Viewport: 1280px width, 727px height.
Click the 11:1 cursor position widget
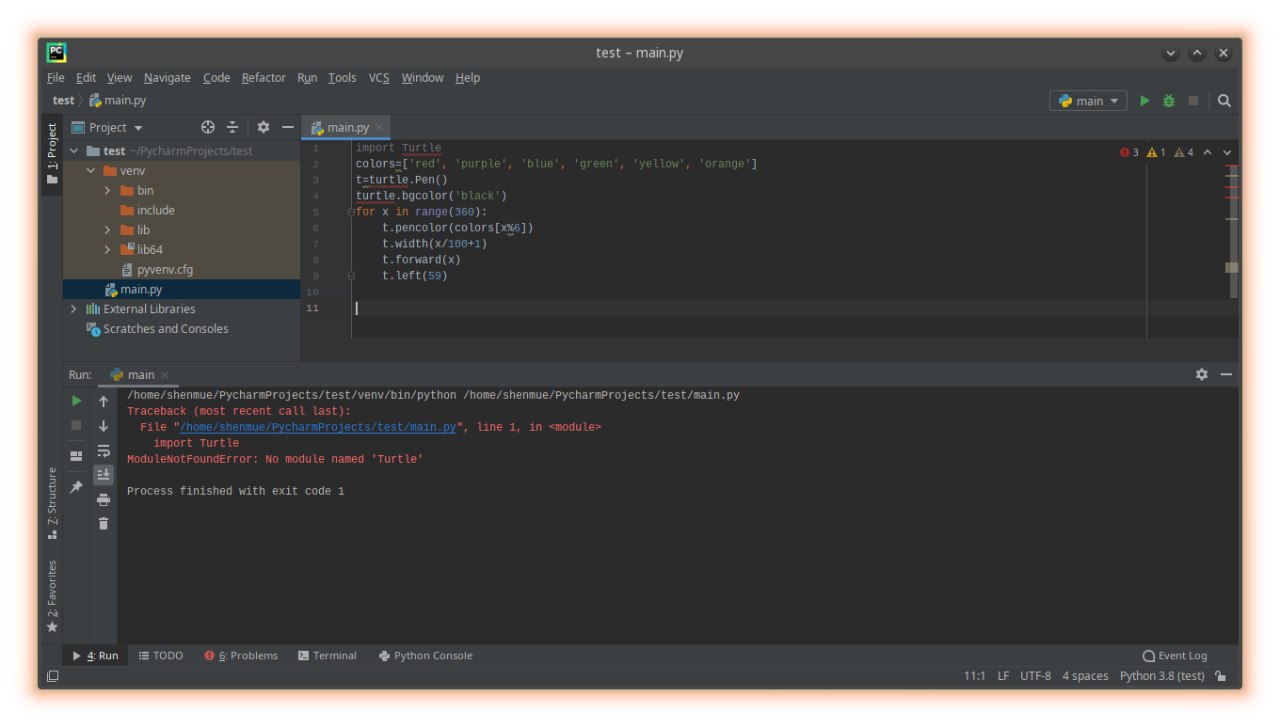(975, 676)
